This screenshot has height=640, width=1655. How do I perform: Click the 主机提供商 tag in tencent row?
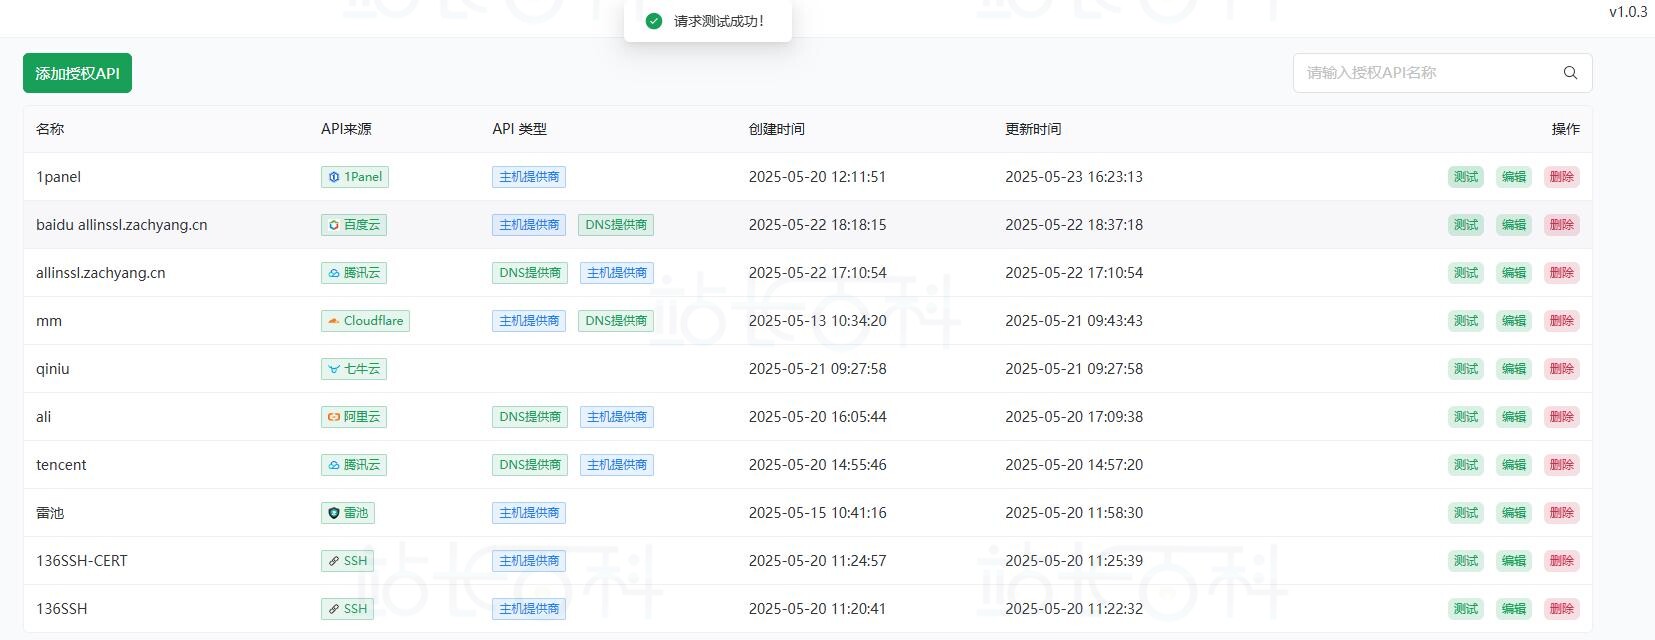tap(617, 465)
